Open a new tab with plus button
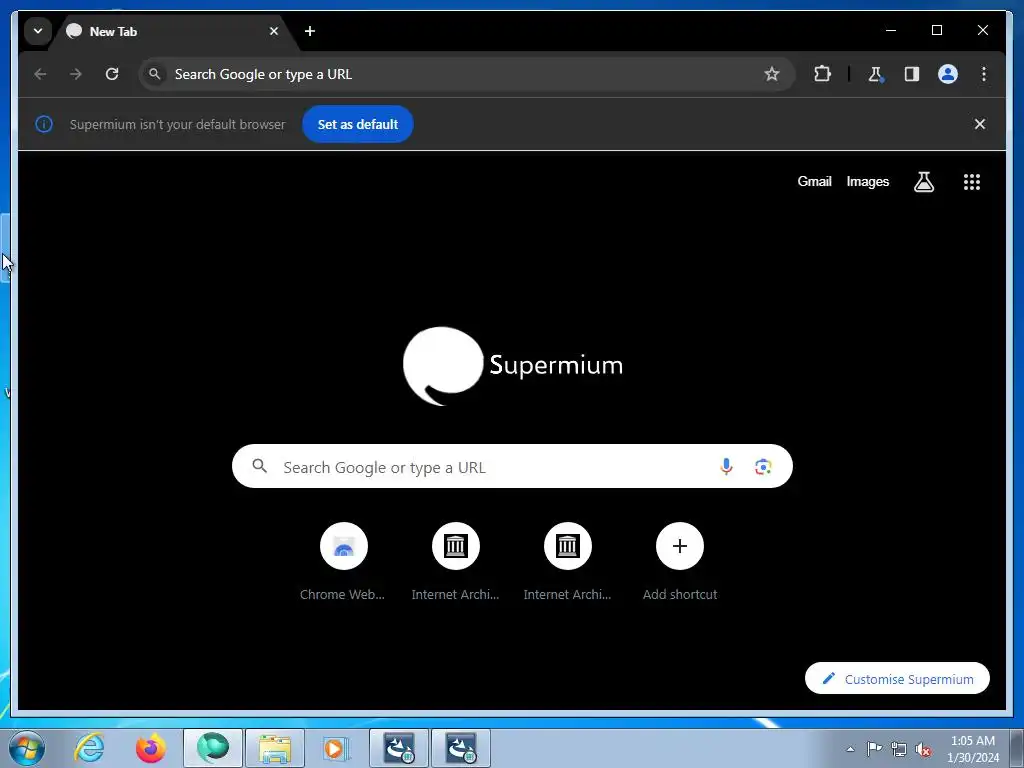The image size is (1024, 768). 310,31
